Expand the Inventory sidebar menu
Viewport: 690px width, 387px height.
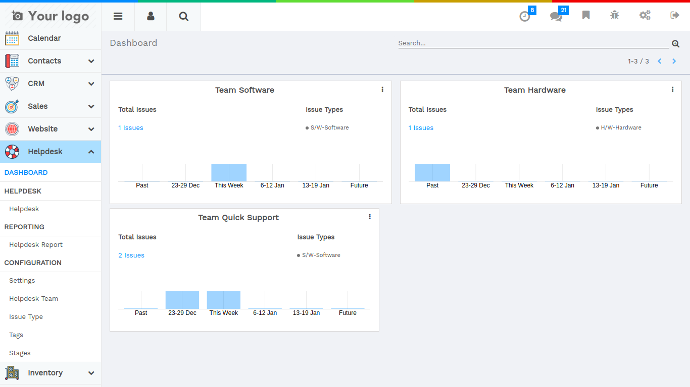pos(51,373)
